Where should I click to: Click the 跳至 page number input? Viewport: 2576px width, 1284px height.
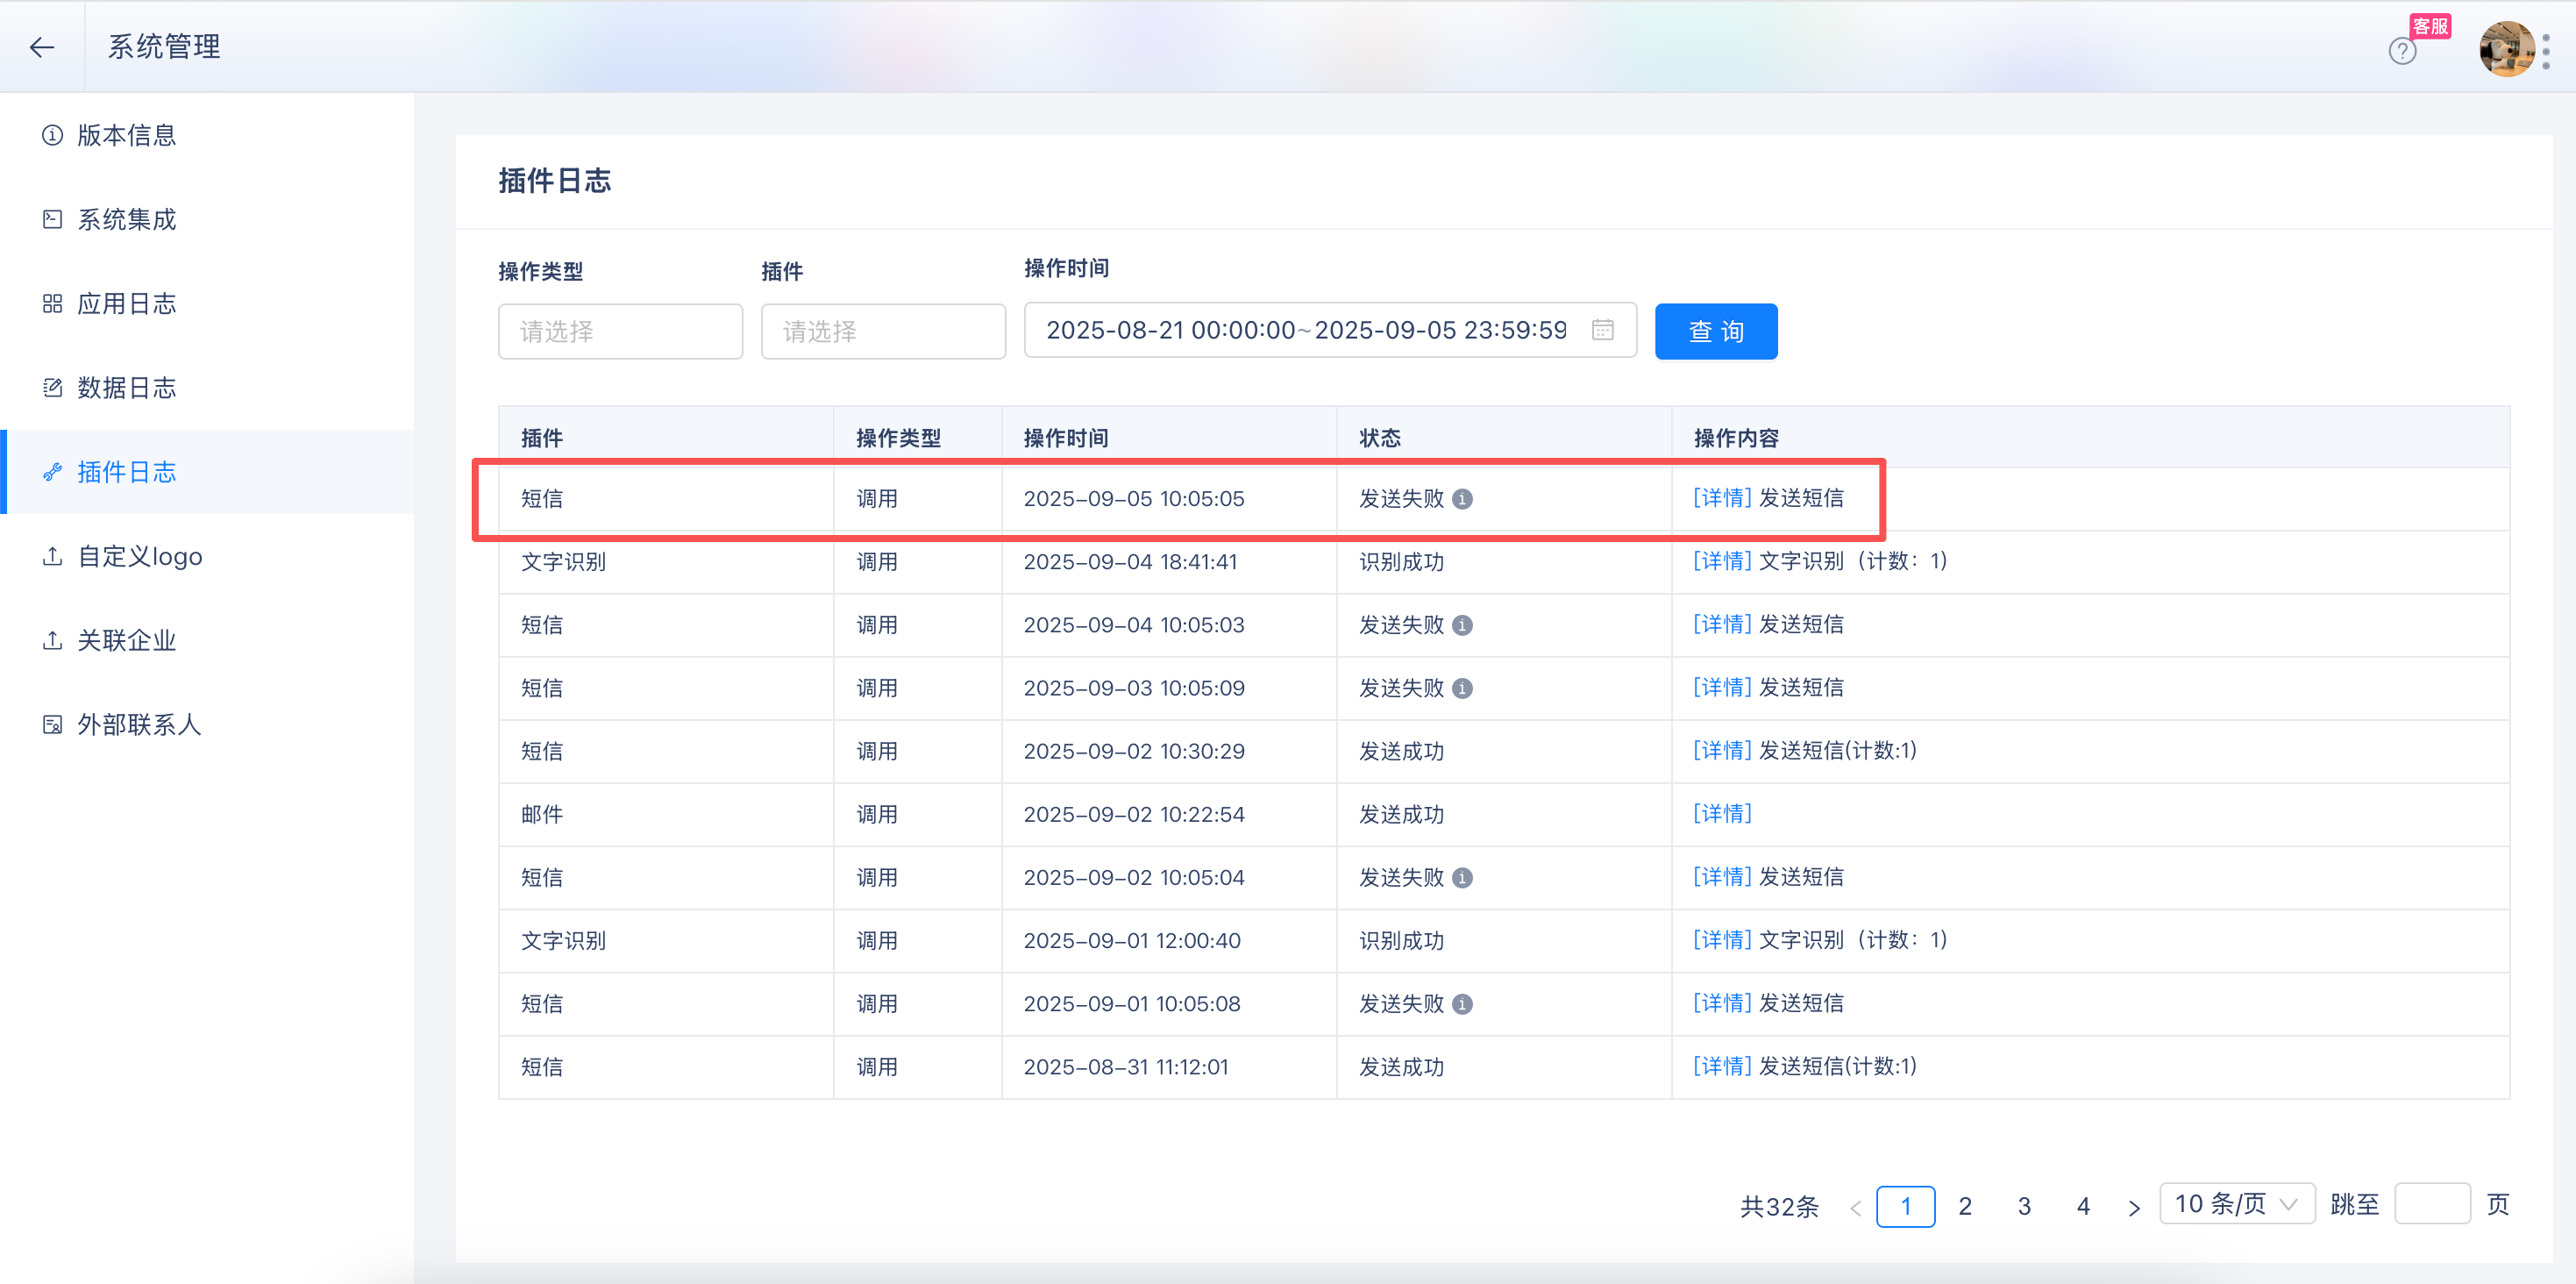tap(2432, 1204)
